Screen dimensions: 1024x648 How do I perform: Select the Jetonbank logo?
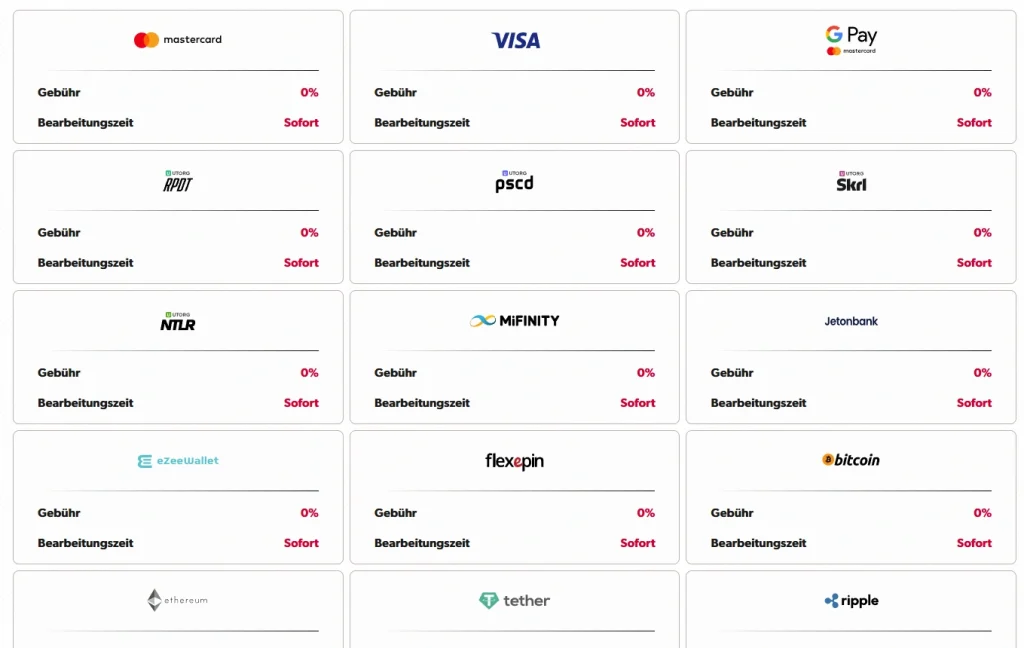tap(850, 321)
